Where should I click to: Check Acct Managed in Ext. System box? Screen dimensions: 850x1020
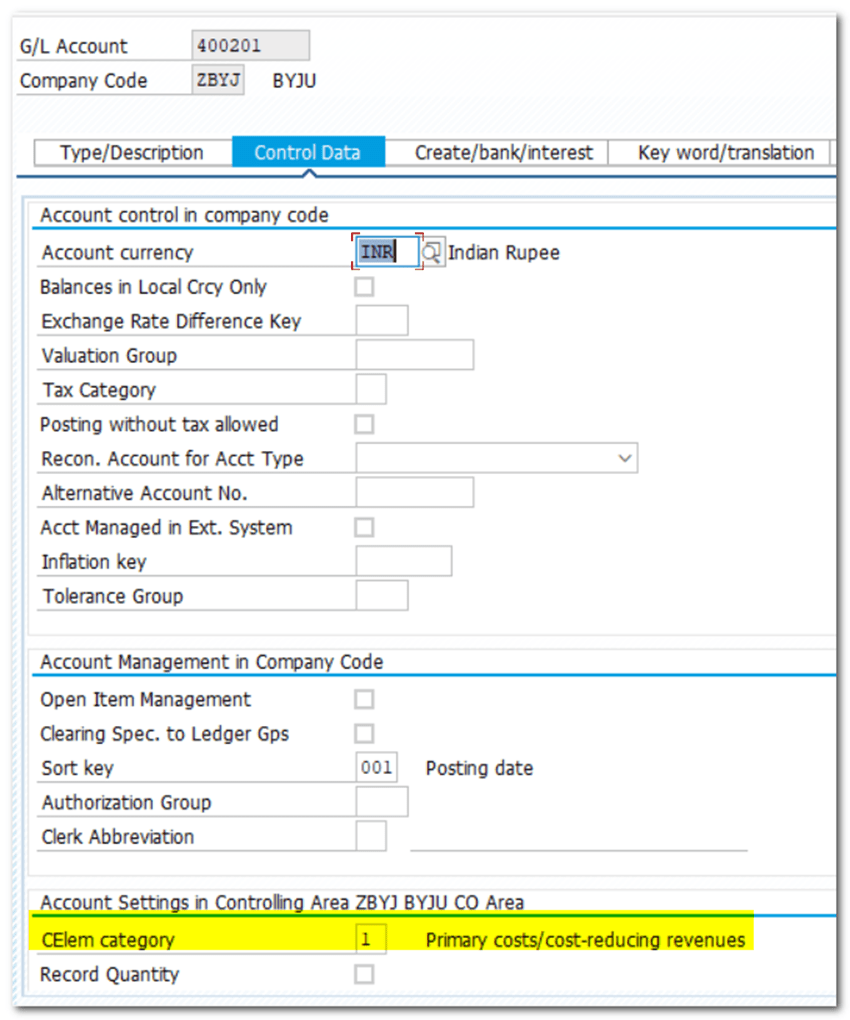(365, 528)
